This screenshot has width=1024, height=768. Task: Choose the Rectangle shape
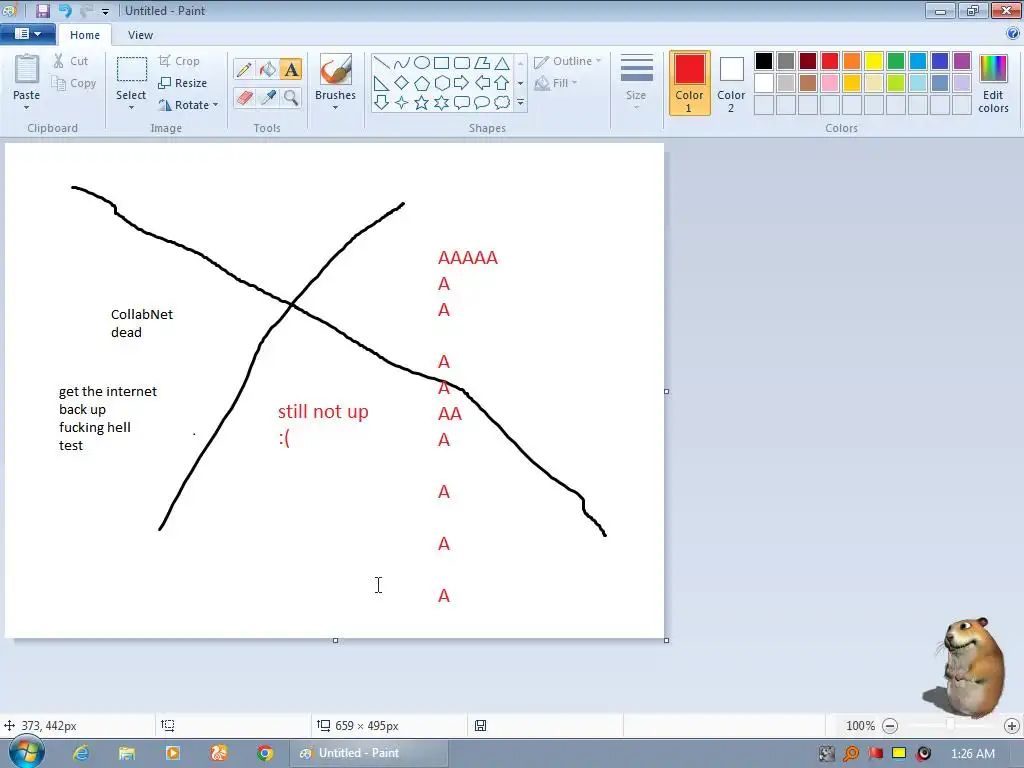441,63
